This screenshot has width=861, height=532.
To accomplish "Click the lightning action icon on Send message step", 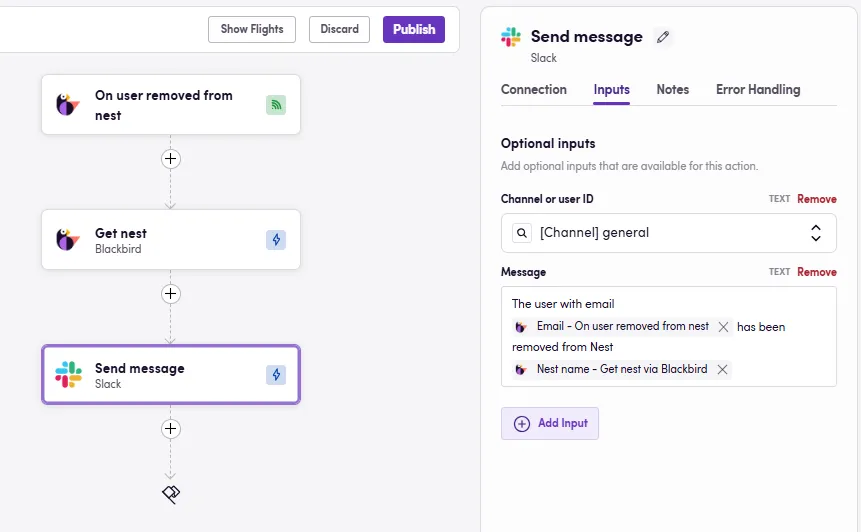I will point(276,375).
